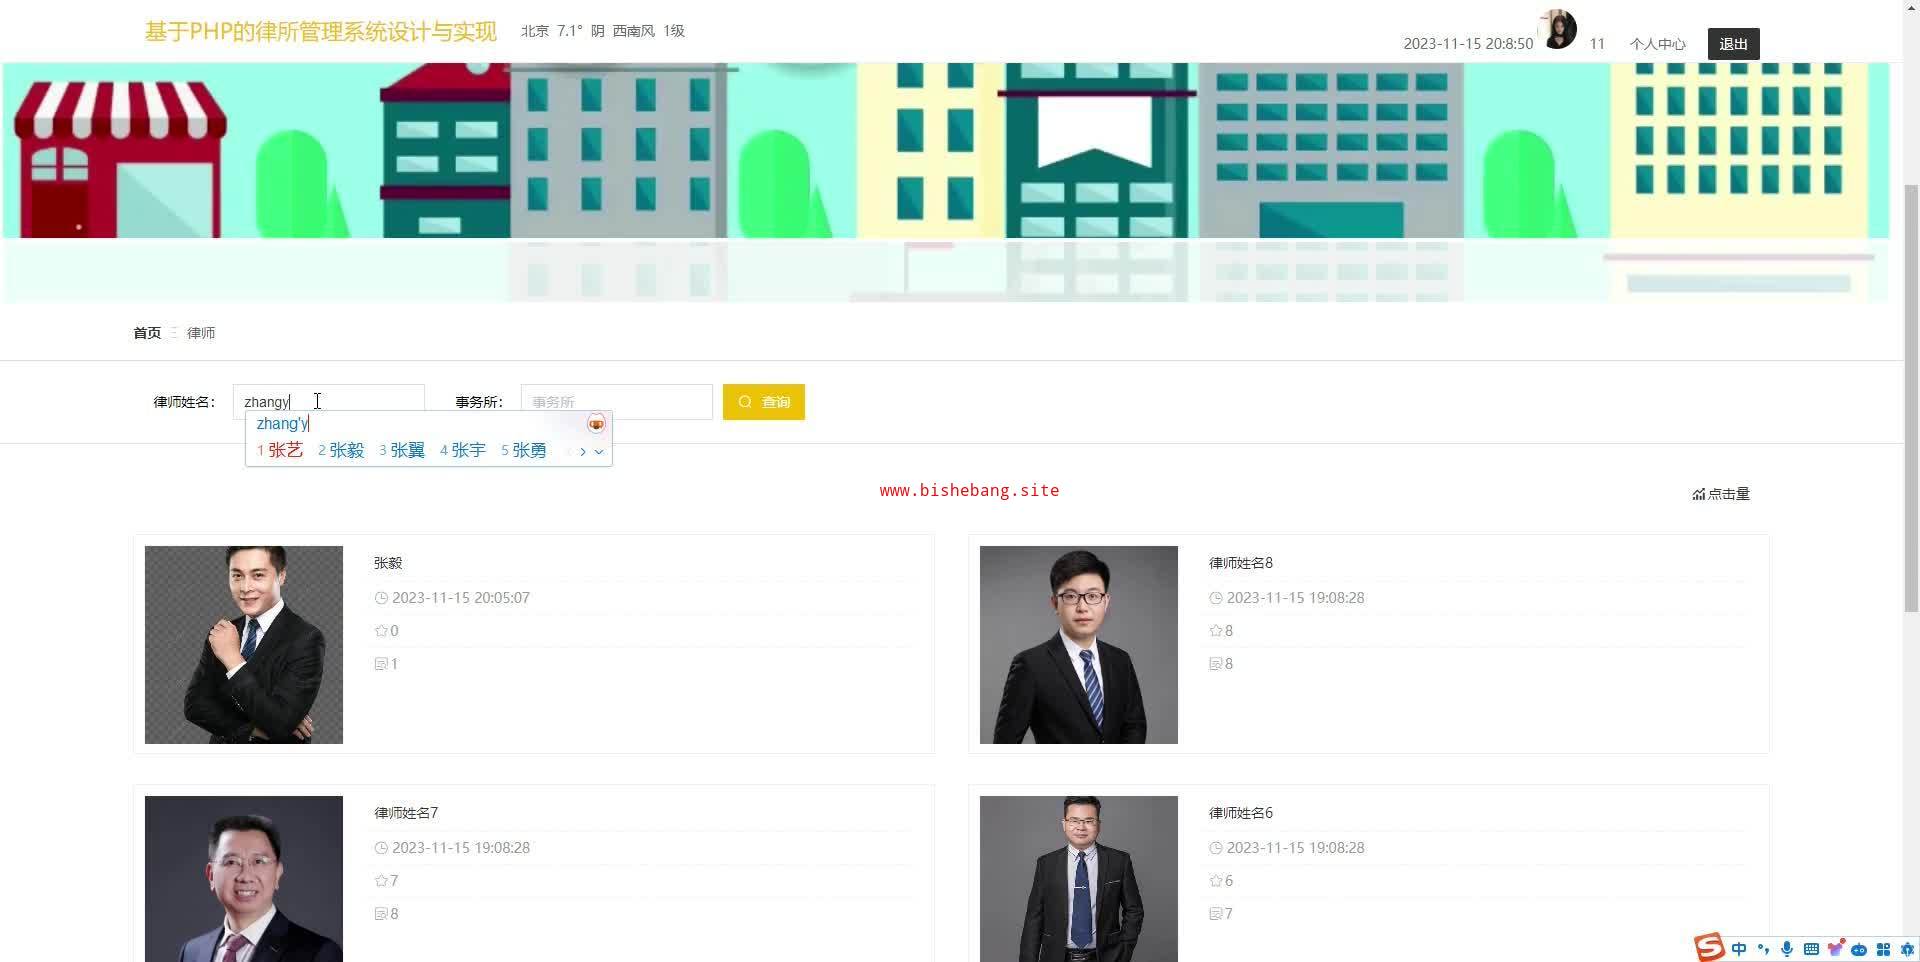Screen dimensions: 1920x962
Task: Click the date 2023-11-15 20:05:07
Action: 461,598
